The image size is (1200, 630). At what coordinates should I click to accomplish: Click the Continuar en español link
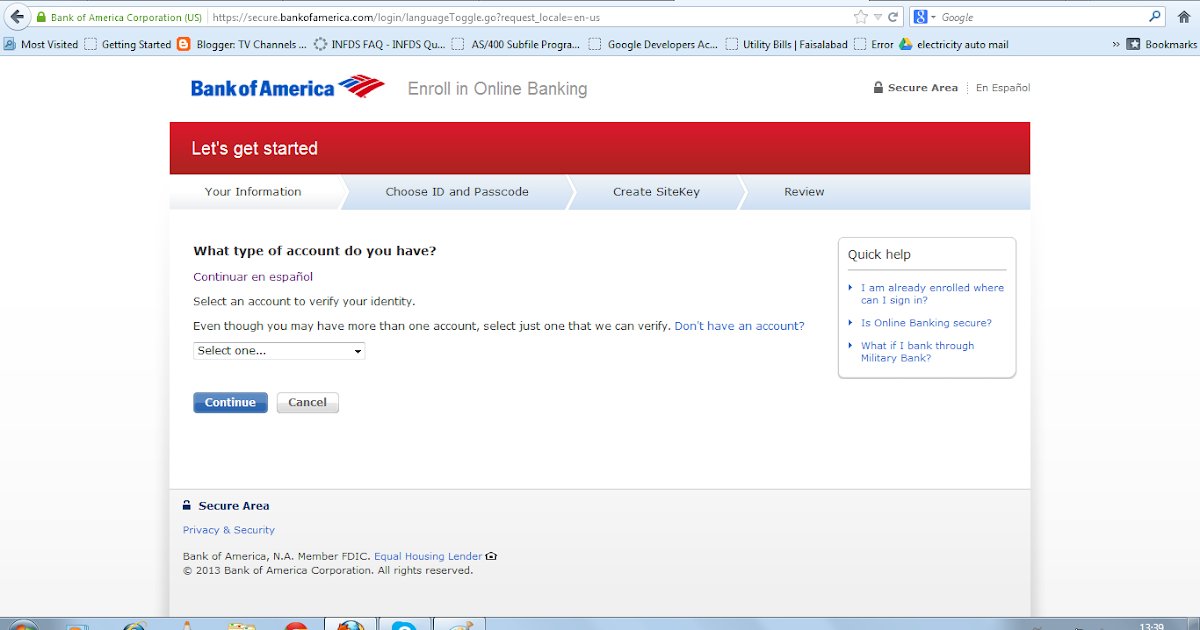point(253,277)
